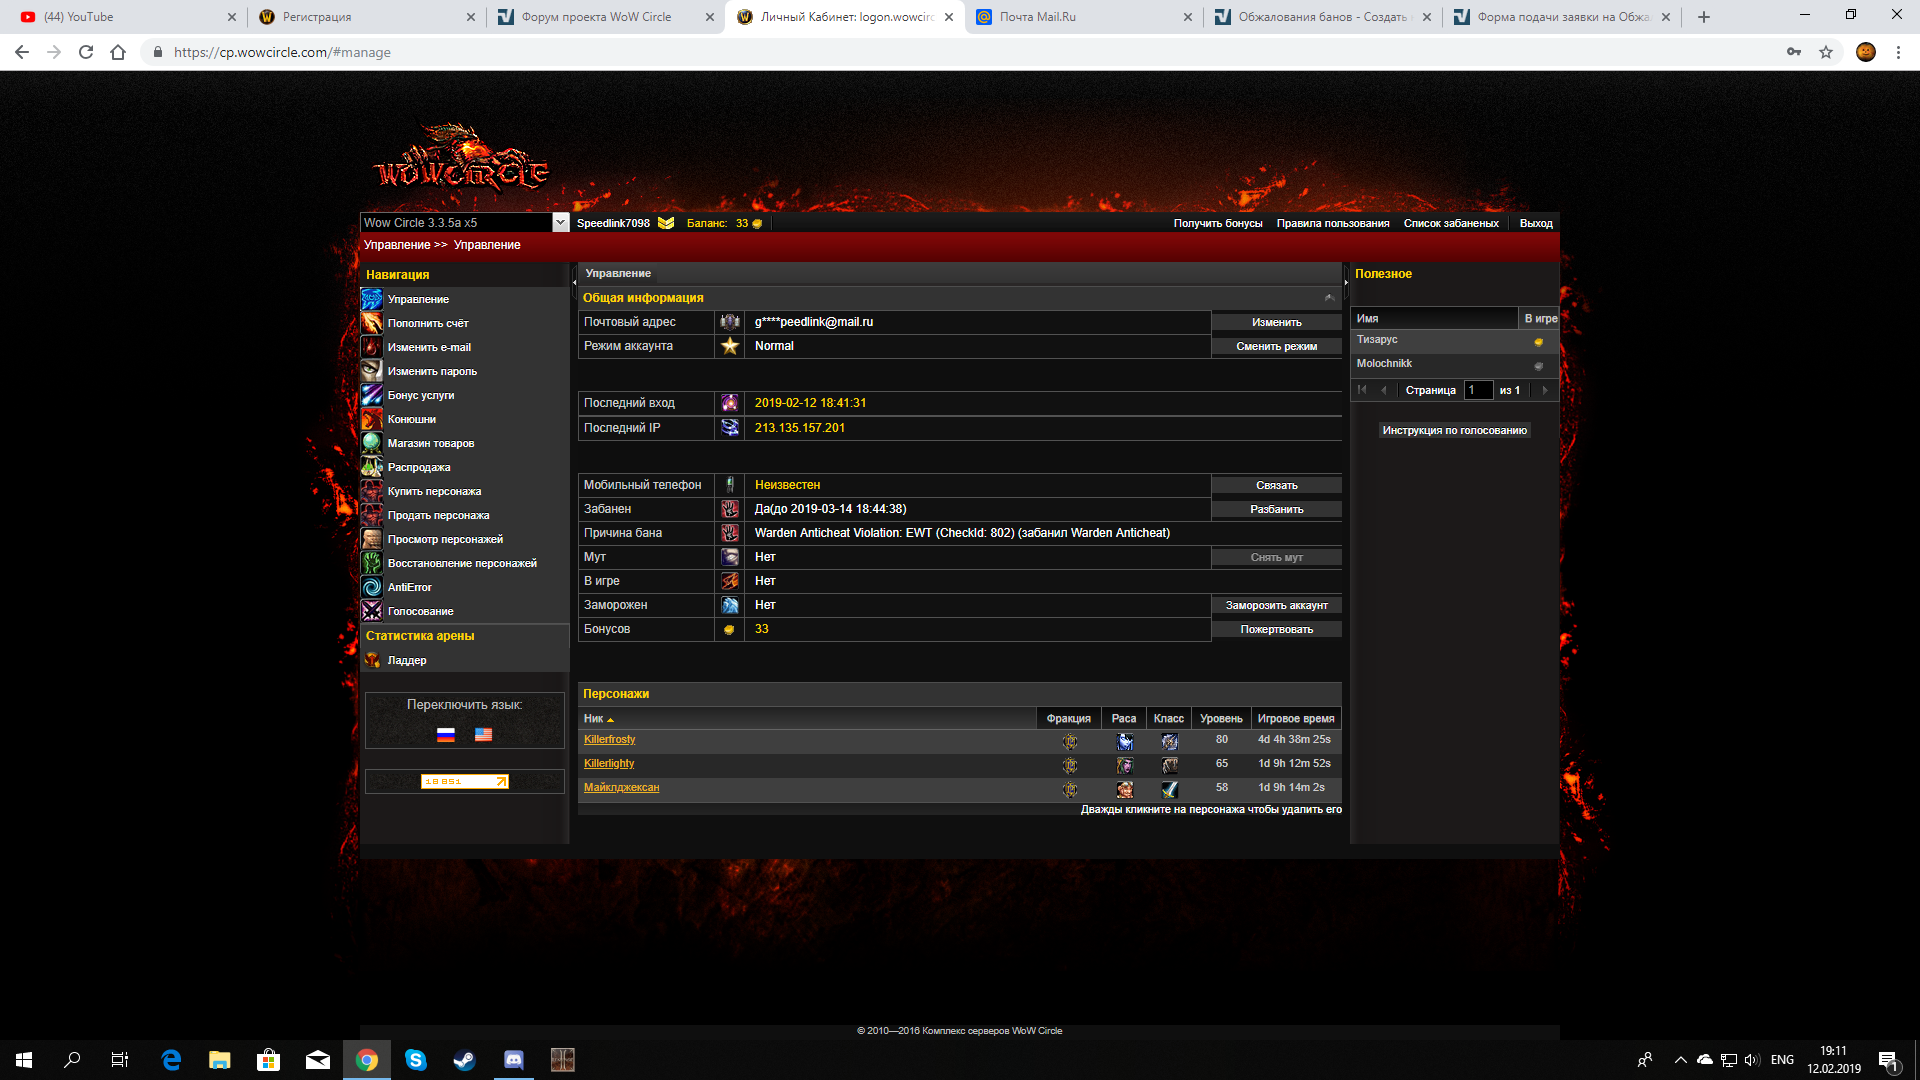
Task: Go to next page in Полезное list
Action: click(1545, 390)
